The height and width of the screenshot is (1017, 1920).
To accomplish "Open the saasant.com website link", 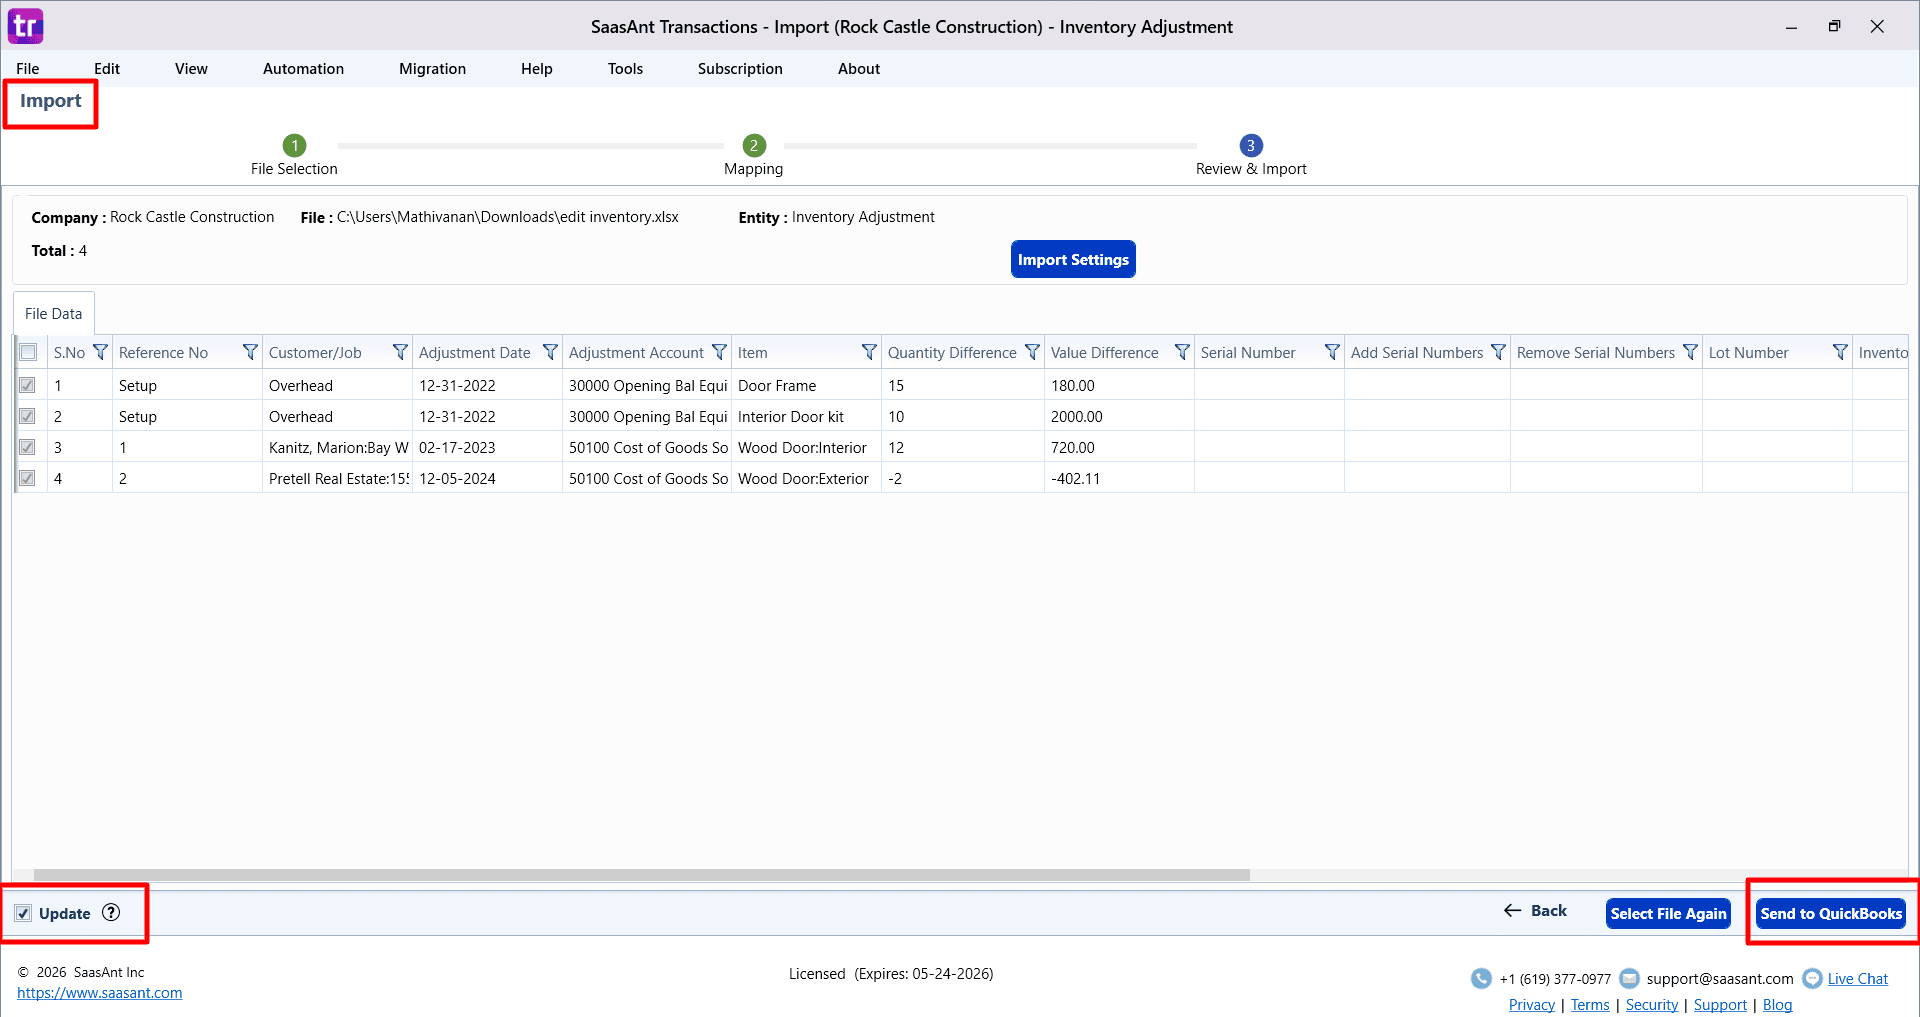I will [x=100, y=993].
